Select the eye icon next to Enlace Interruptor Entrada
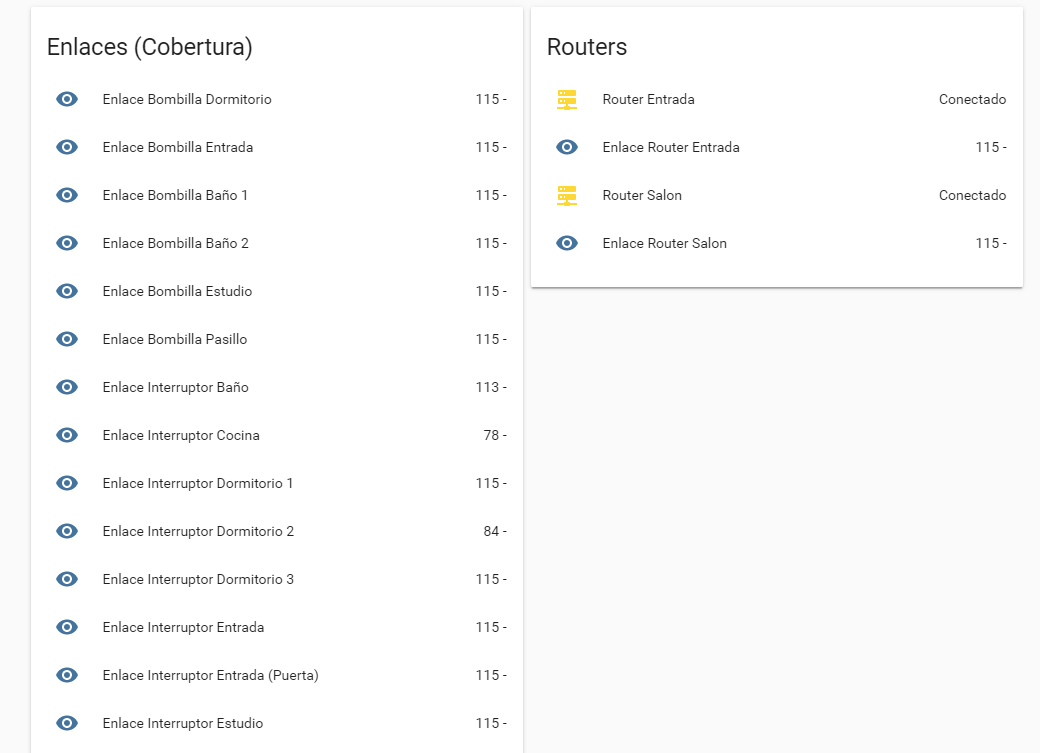Image resolution: width=1040 pixels, height=753 pixels. click(67, 627)
